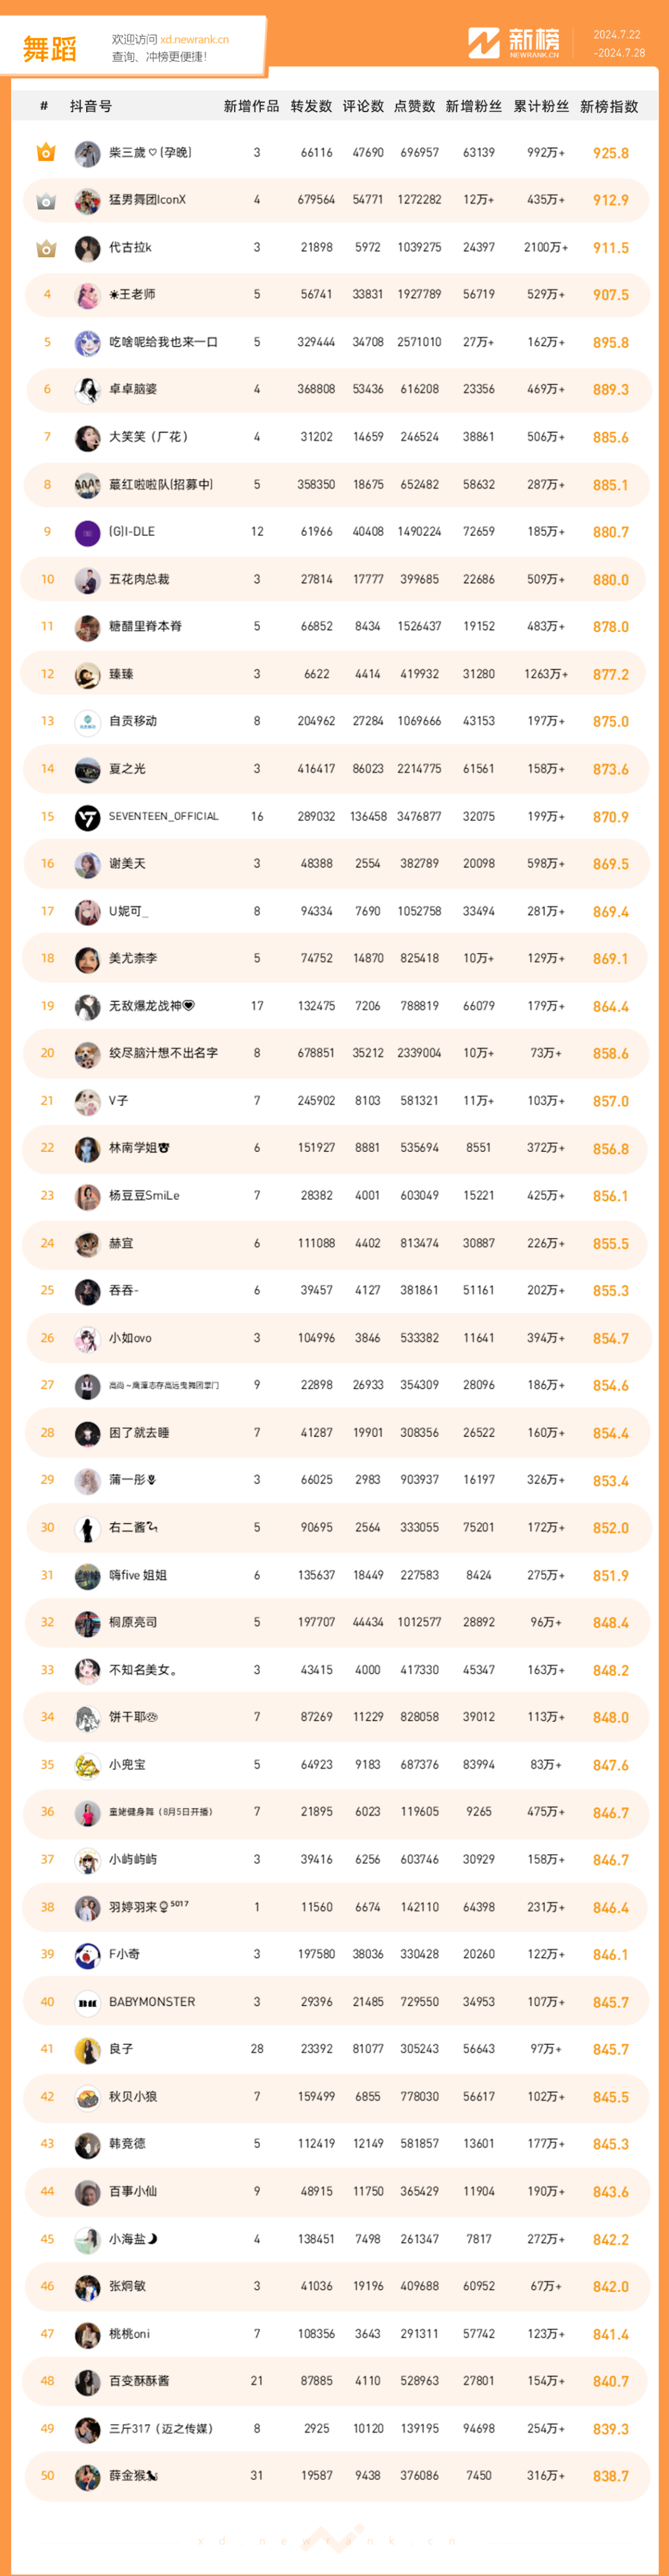Click the Newrank logo icon
This screenshot has width=669, height=2576.
point(484,43)
